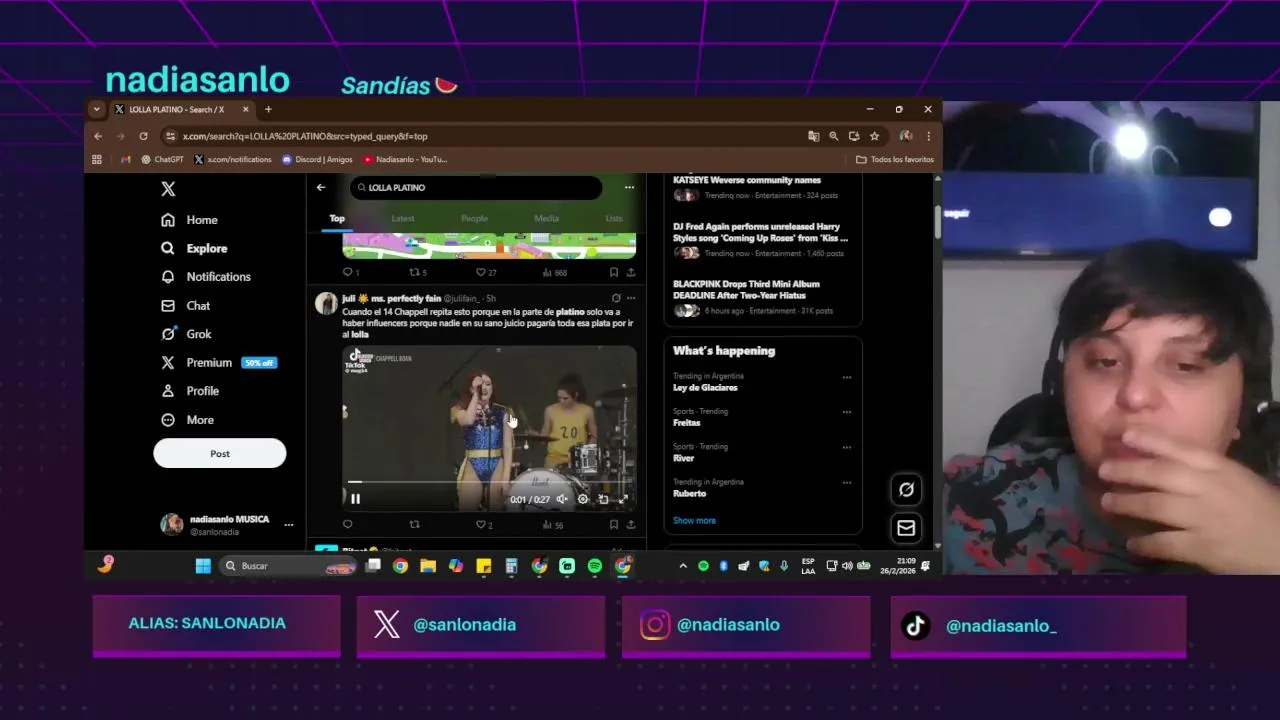Pause the Chappell Roan video
The height and width of the screenshot is (720, 1280).
point(355,499)
